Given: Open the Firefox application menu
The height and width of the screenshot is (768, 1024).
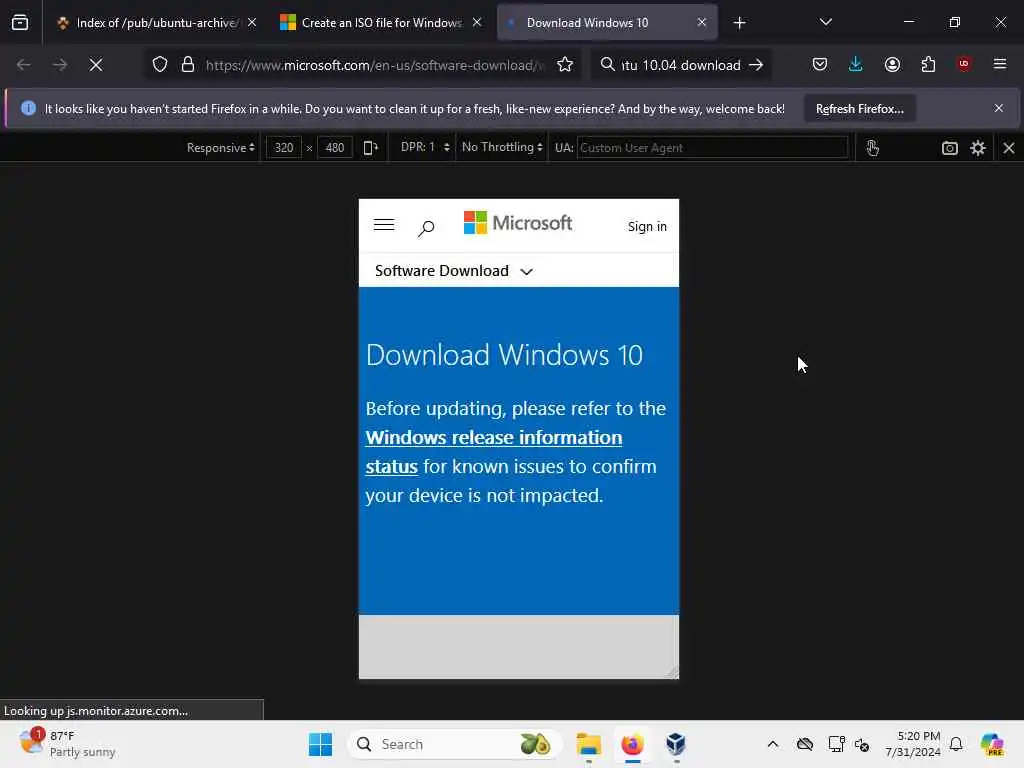Looking at the screenshot, I should (1000, 64).
